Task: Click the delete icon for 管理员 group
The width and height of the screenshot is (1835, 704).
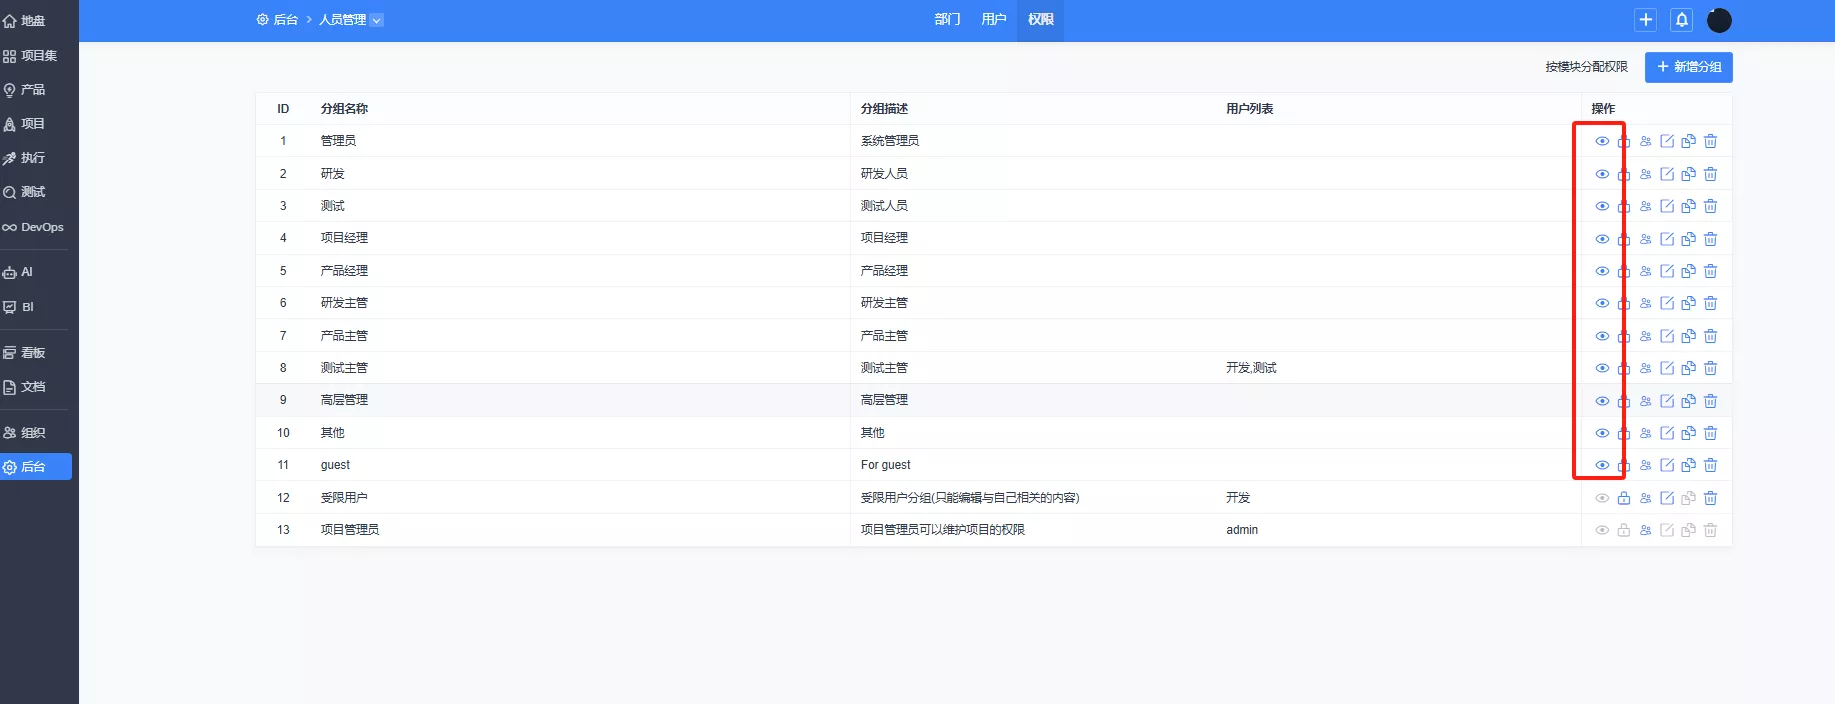Action: point(1710,141)
